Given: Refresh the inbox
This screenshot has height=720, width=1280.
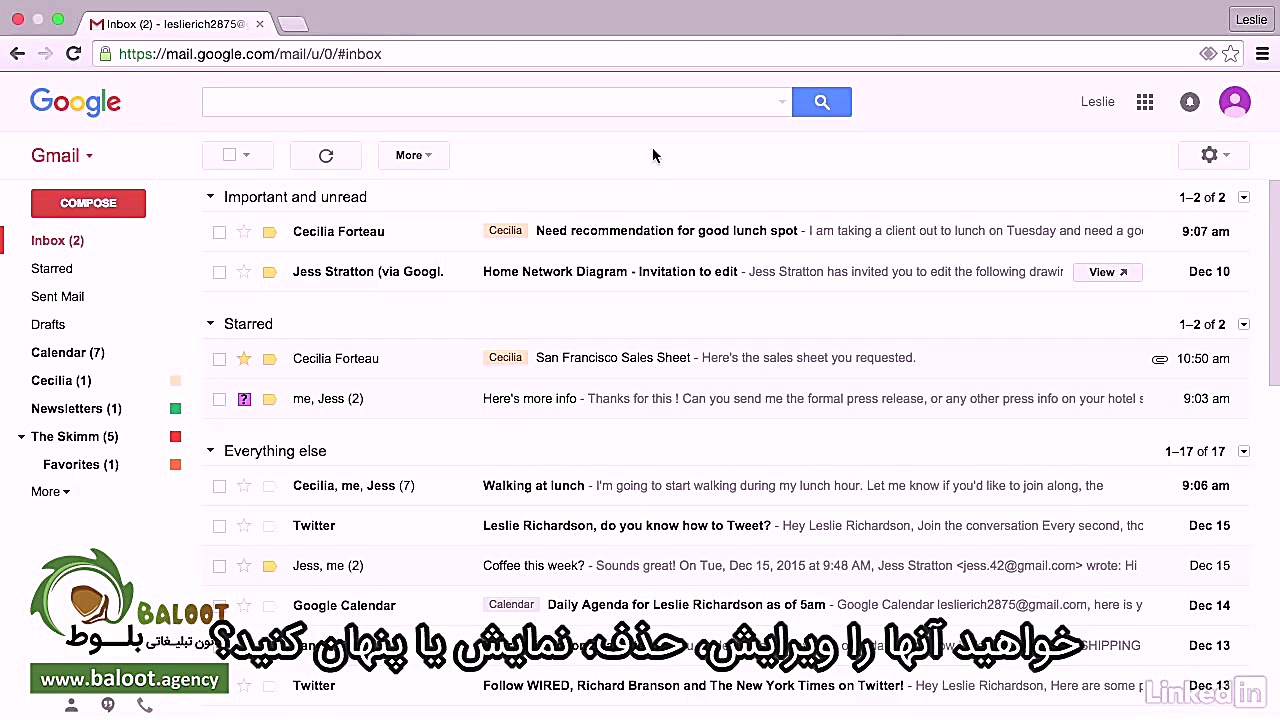Looking at the screenshot, I should pyautogui.click(x=326, y=155).
